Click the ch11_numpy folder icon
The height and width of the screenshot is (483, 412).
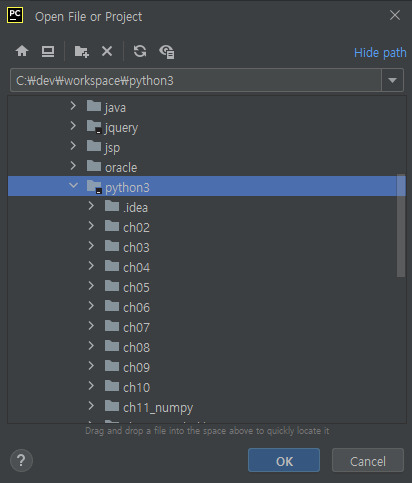click(x=112, y=406)
